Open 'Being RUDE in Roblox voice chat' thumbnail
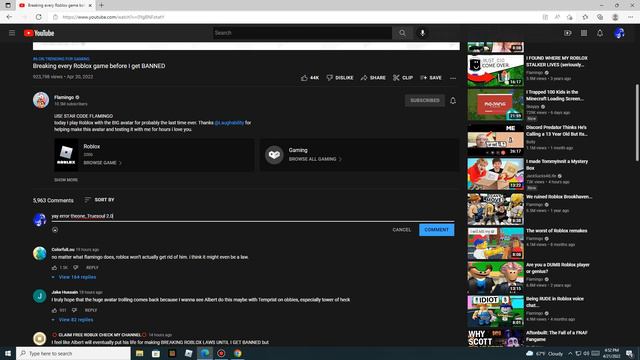 tap(496, 311)
